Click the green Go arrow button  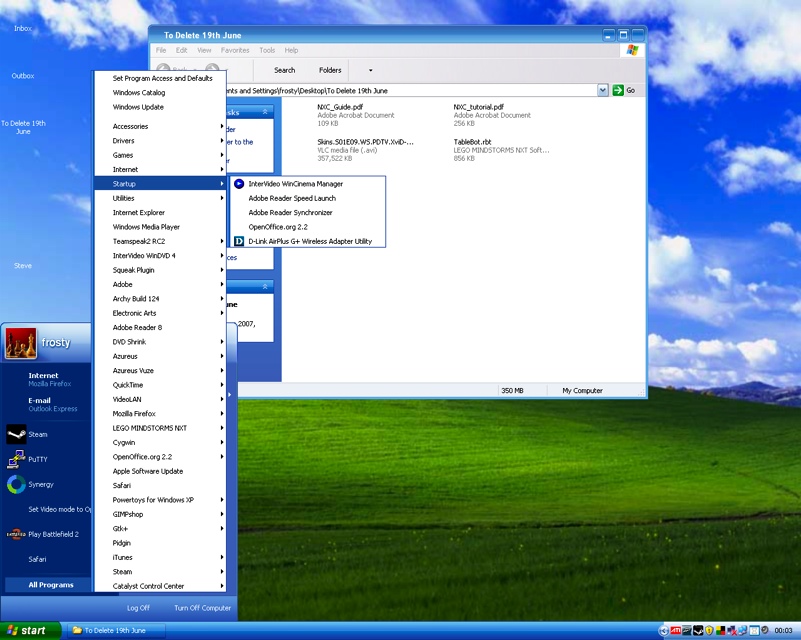click(x=618, y=90)
